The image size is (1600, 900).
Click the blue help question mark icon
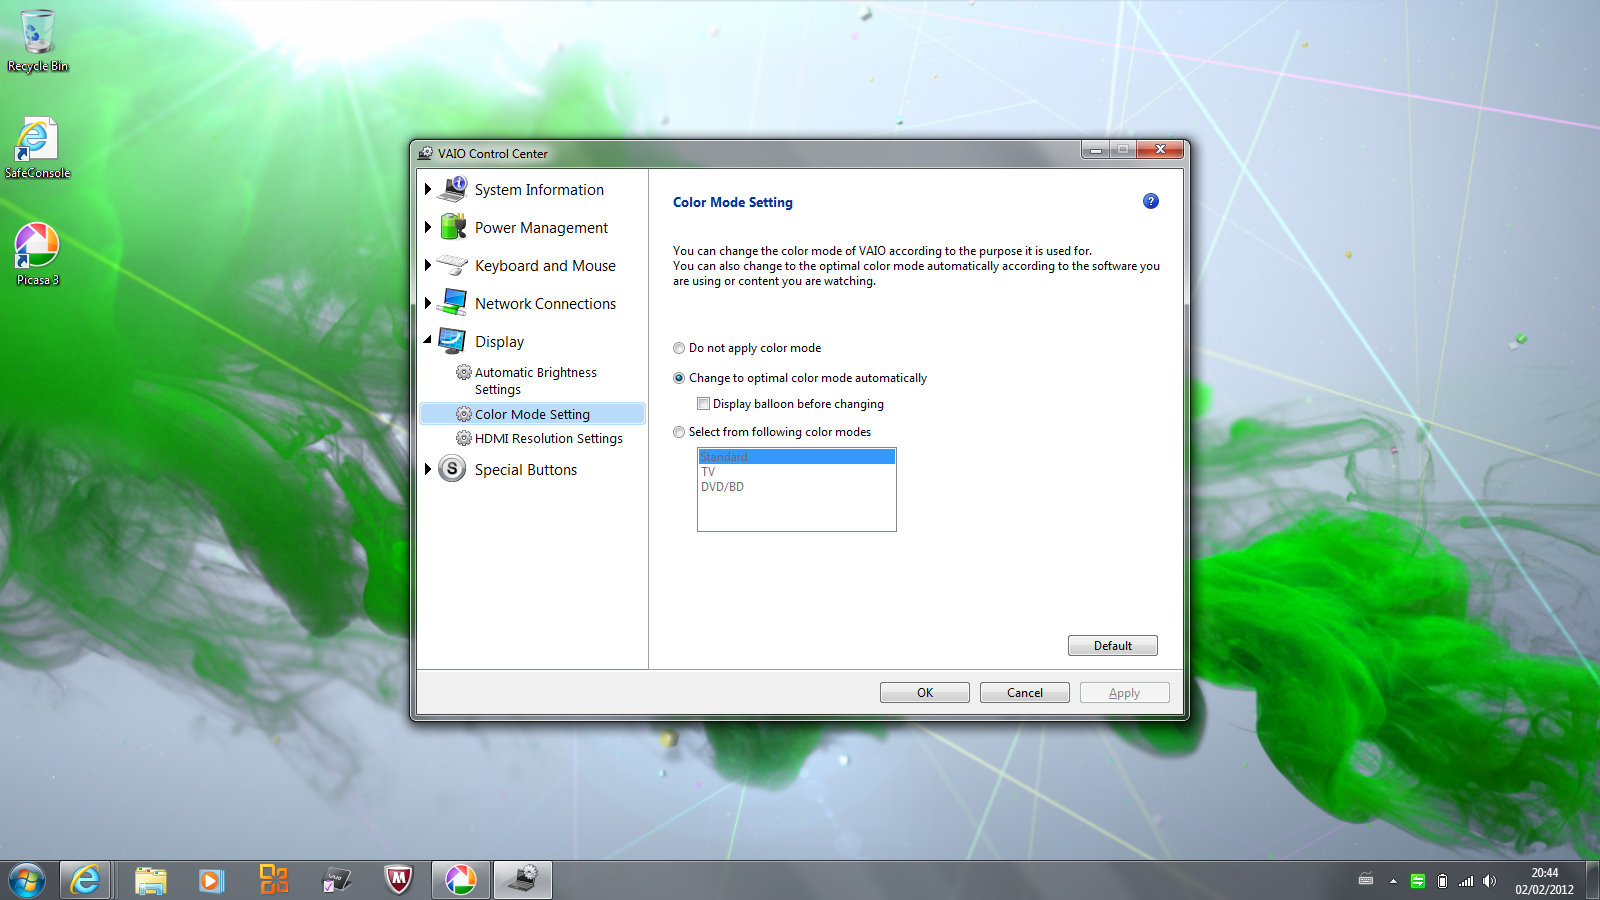(x=1150, y=201)
